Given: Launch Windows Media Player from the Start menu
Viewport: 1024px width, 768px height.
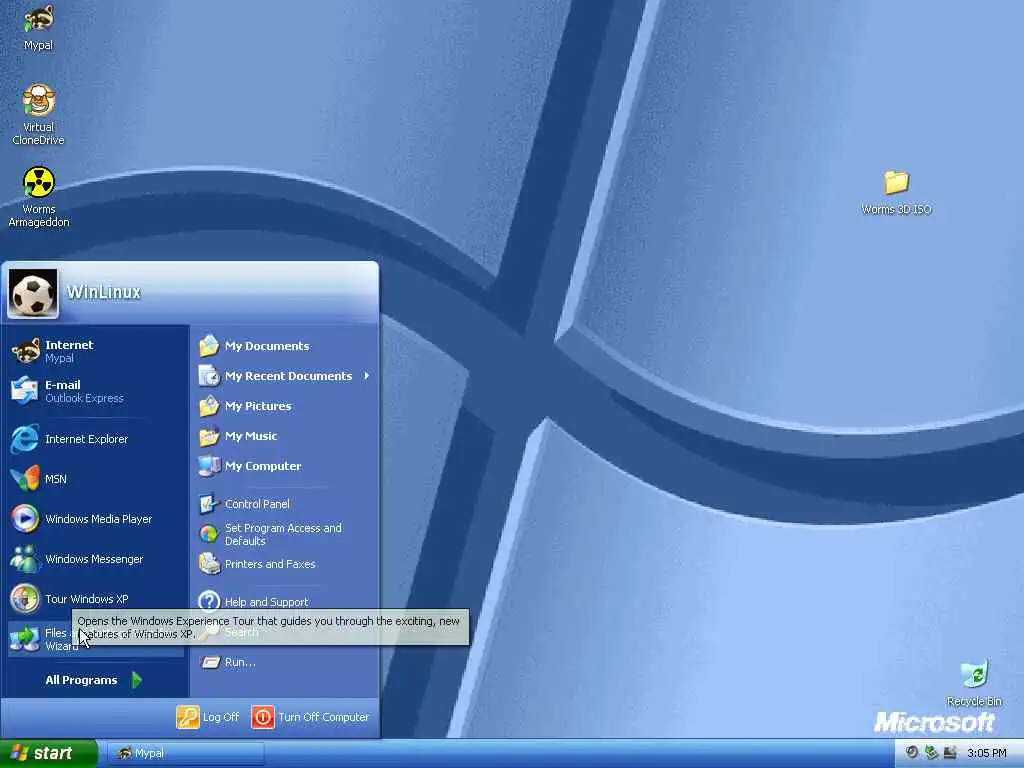Looking at the screenshot, I should tap(95, 519).
